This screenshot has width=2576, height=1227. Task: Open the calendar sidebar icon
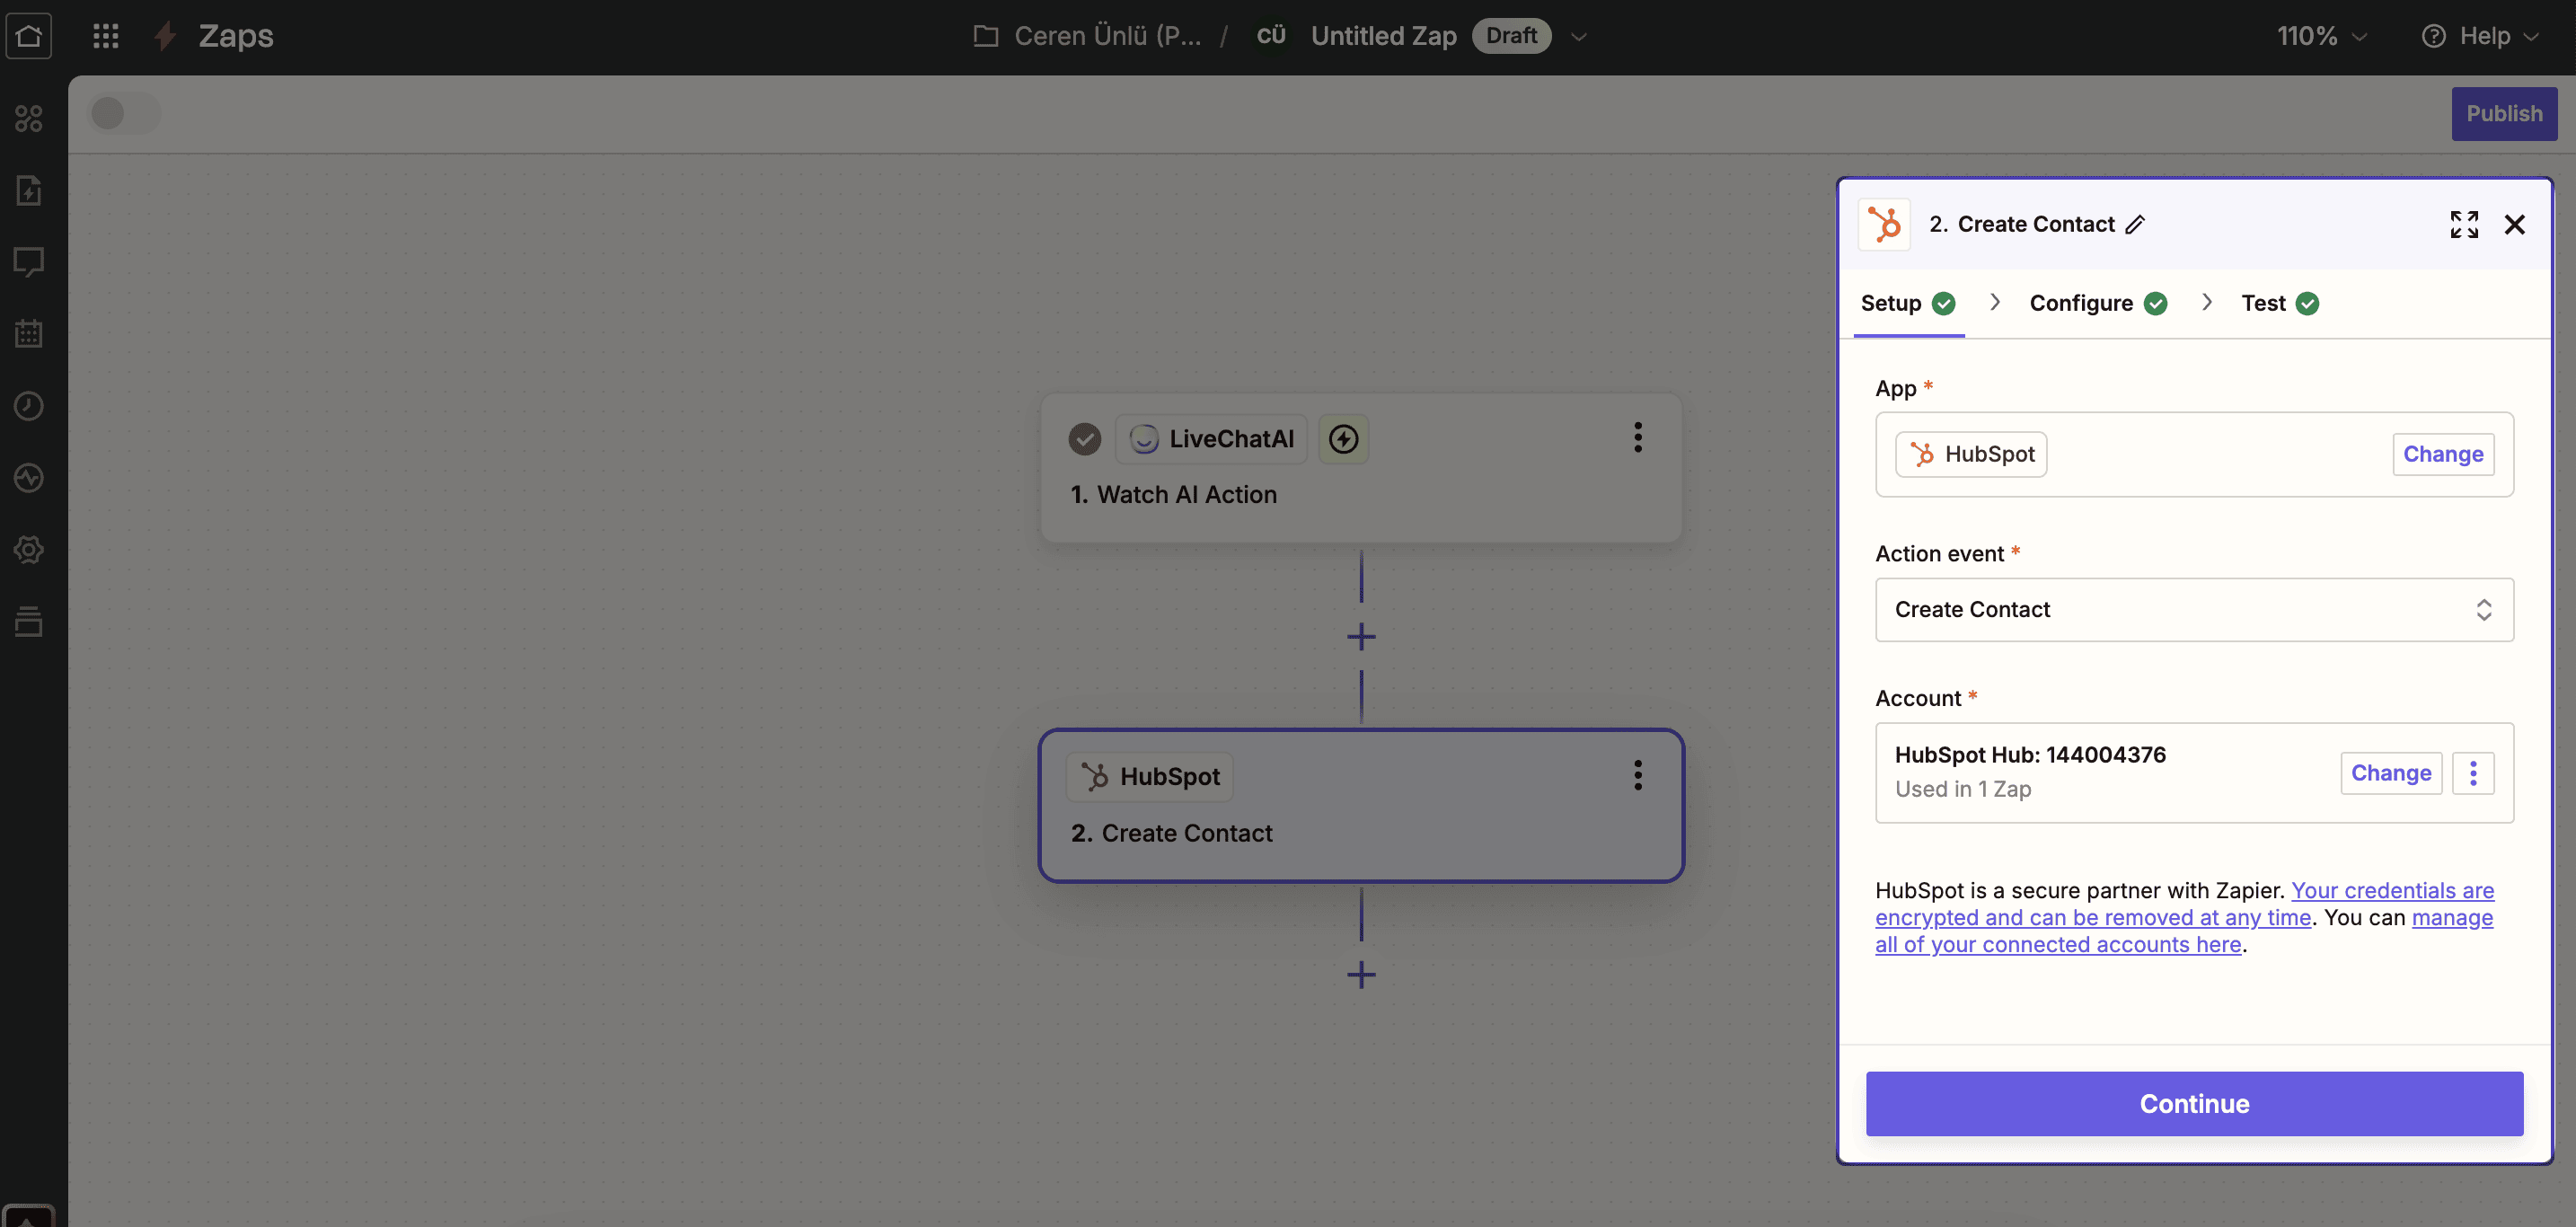[x=29, y=333]
